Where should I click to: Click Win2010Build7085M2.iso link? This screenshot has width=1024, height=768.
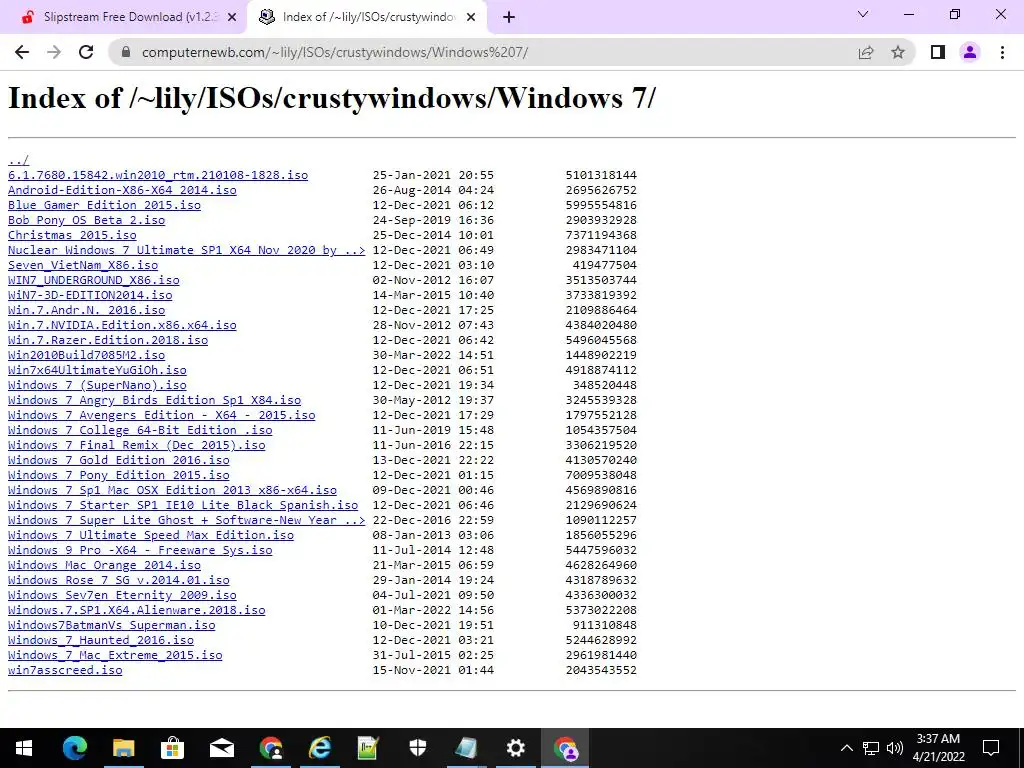click(x=86, y=355)
